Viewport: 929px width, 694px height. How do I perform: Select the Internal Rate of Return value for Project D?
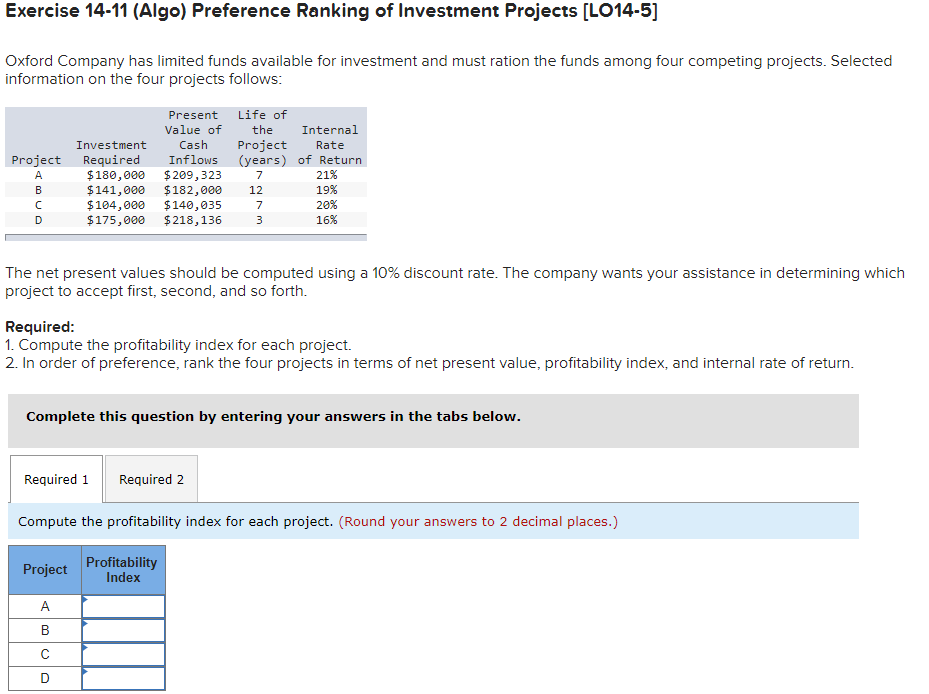tap(328, 219)
